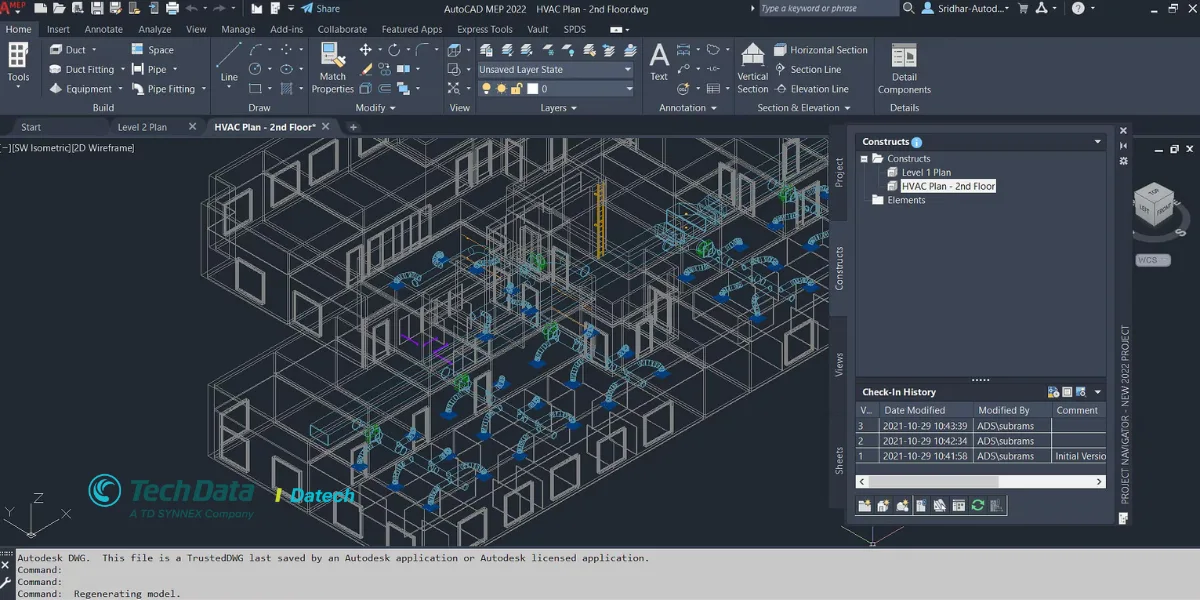Select the Equipment tool
The height and width of the screenshot is (600, 1200).
(x=81, y=89)
